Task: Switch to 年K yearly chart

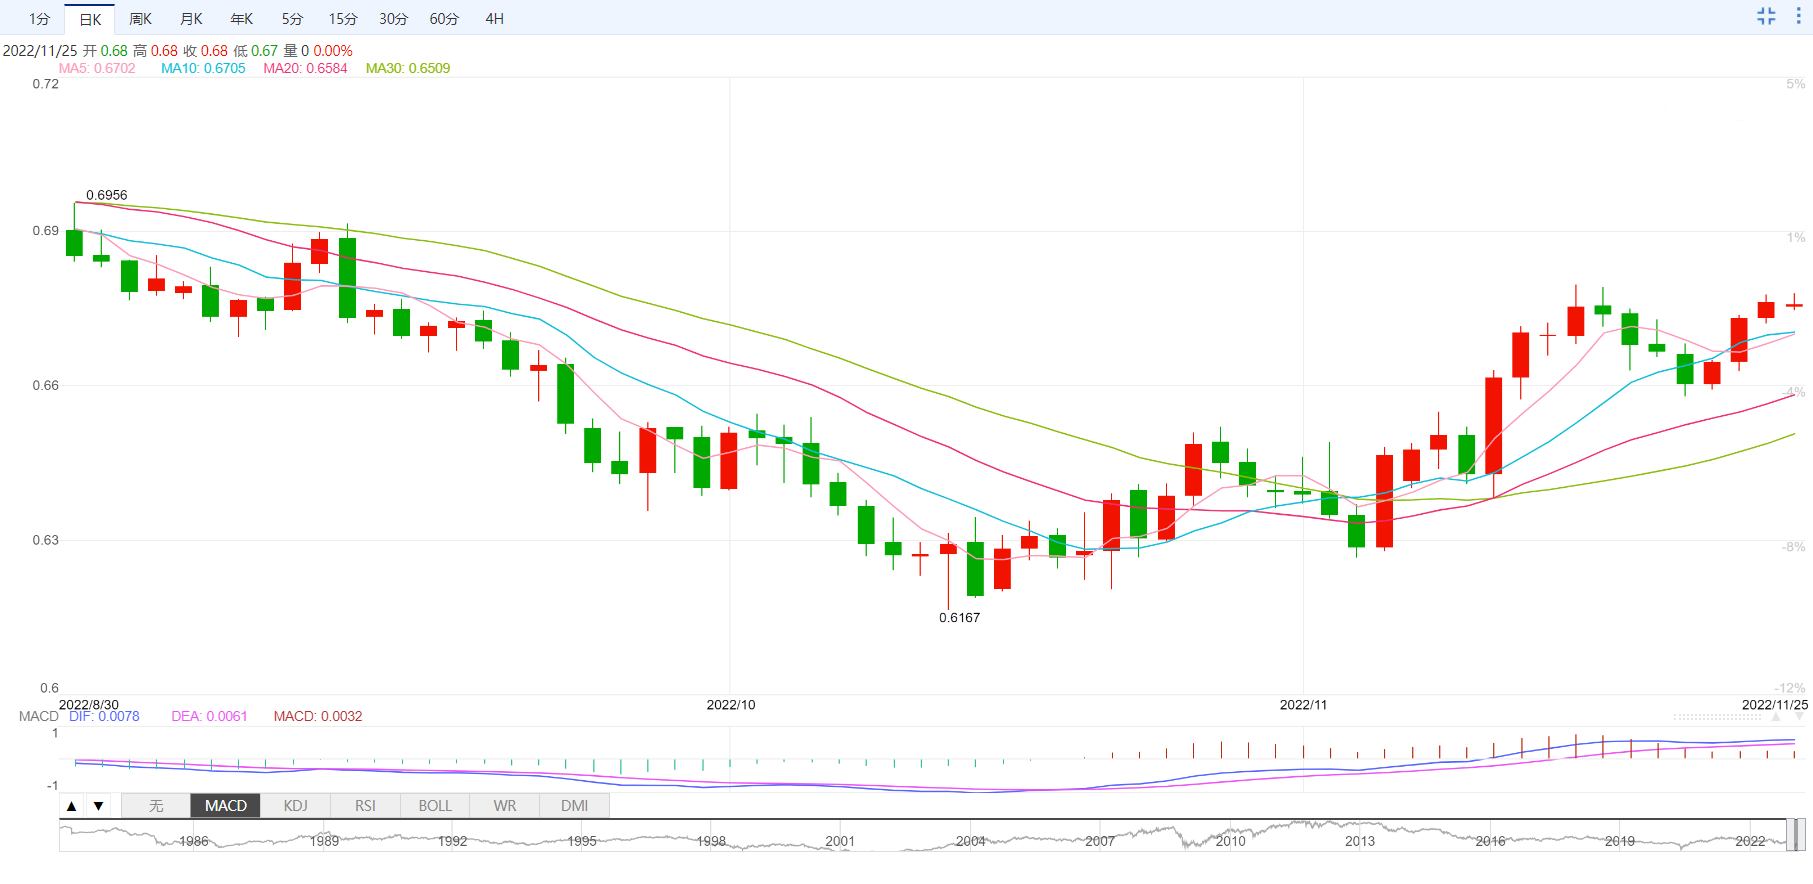Action: pos(241,19)
